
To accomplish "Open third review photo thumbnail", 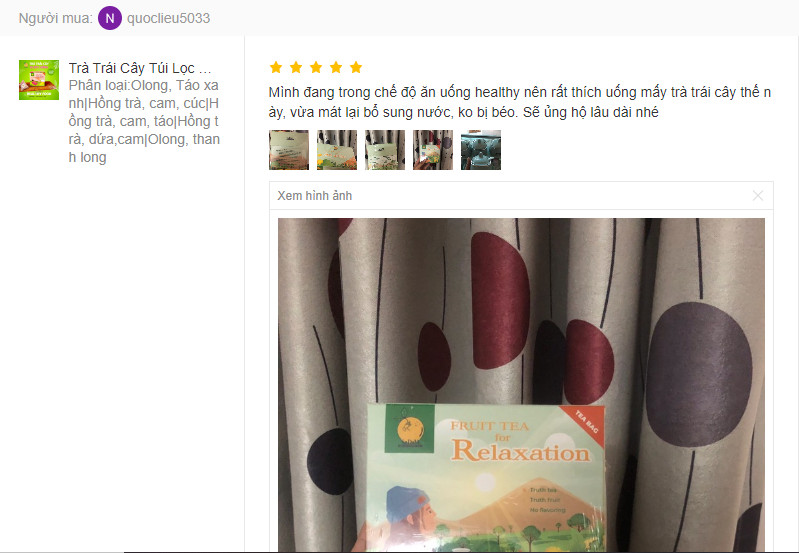I will tap(385, 150).
